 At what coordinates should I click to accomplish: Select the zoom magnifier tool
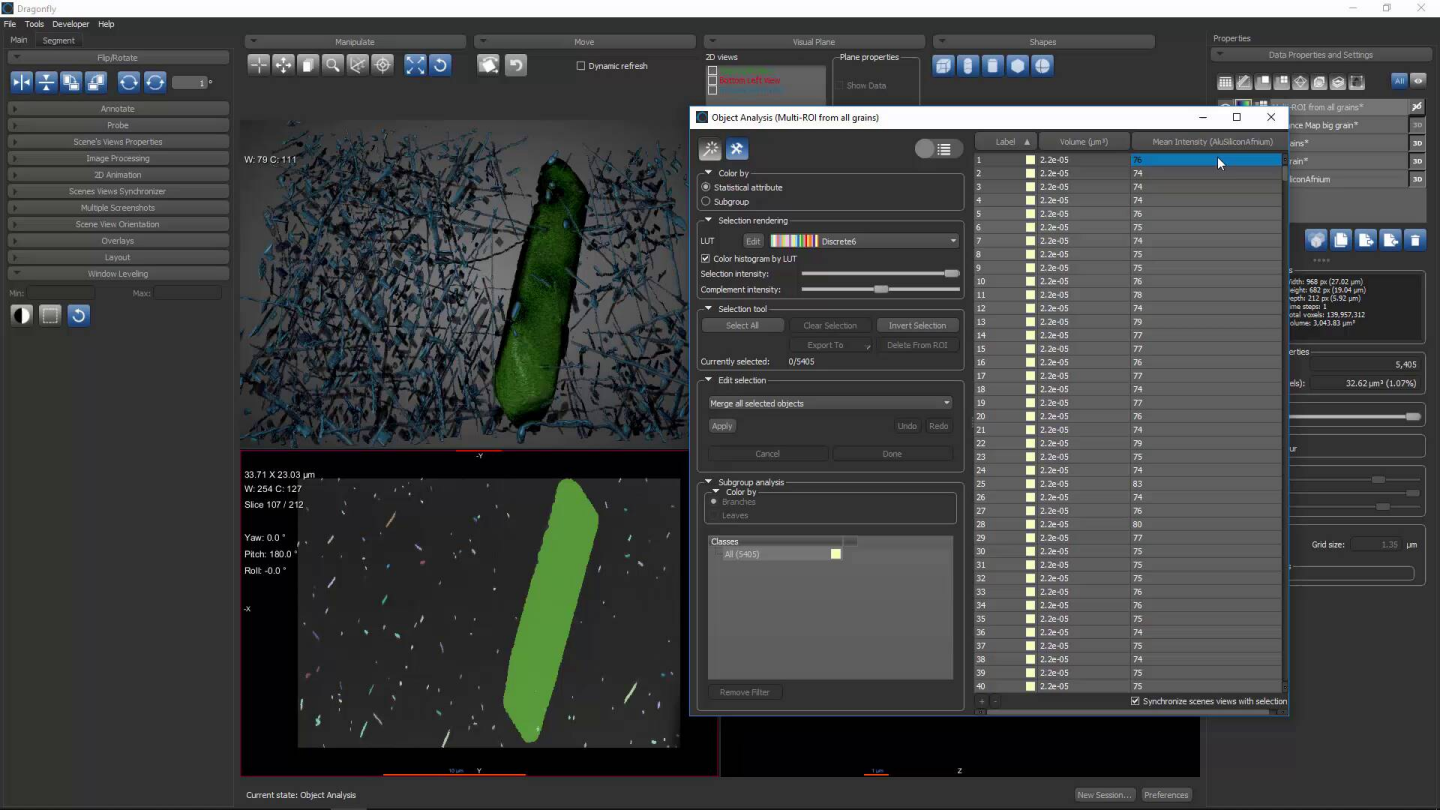(333, 66)
